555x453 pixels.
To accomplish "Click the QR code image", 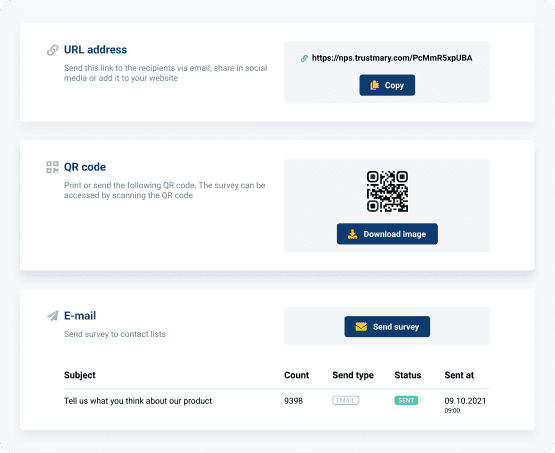I will pyautogui.click(x=387, y=191).
